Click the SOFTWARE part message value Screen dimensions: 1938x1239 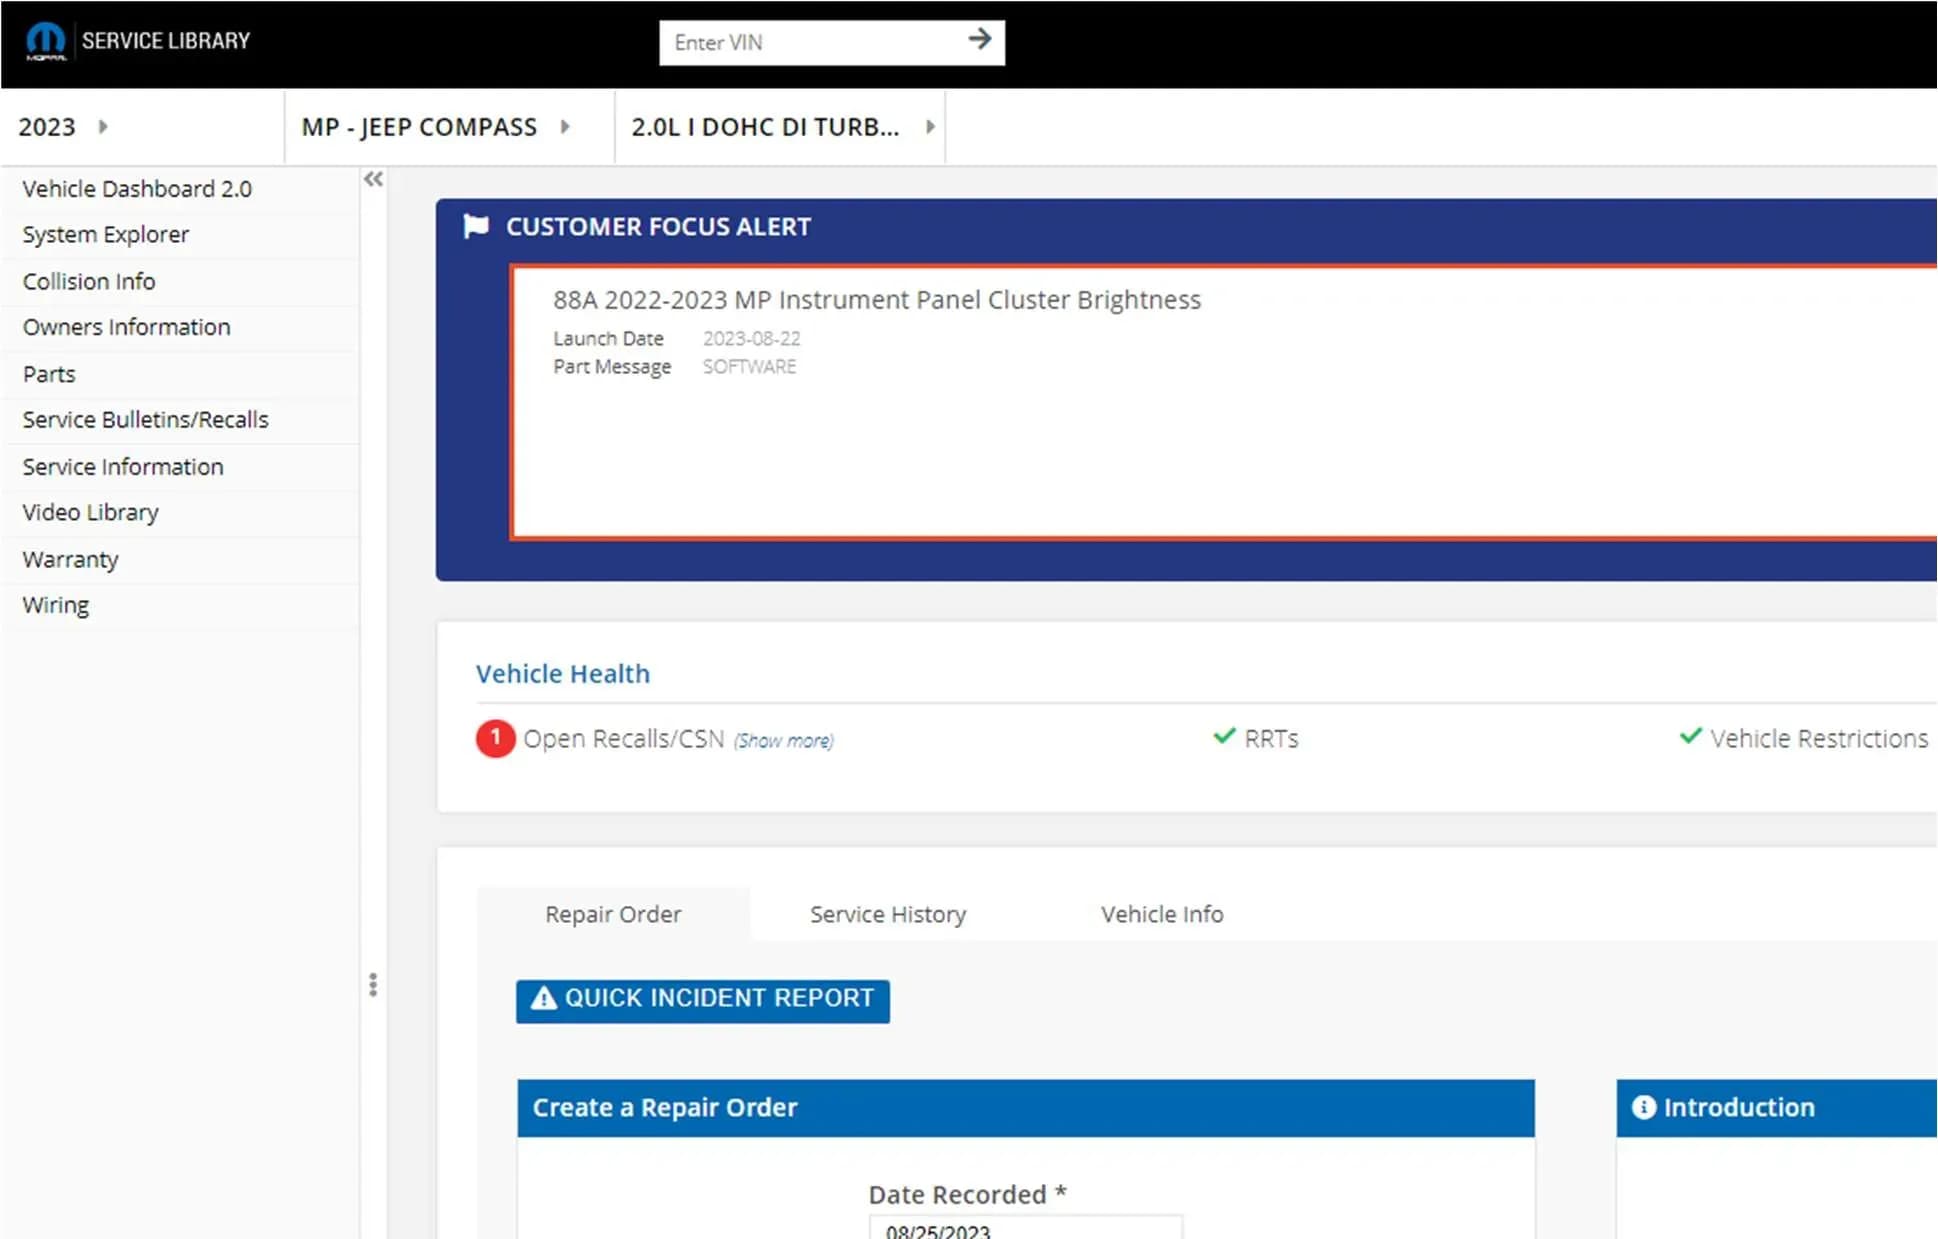tap(750, 367)
